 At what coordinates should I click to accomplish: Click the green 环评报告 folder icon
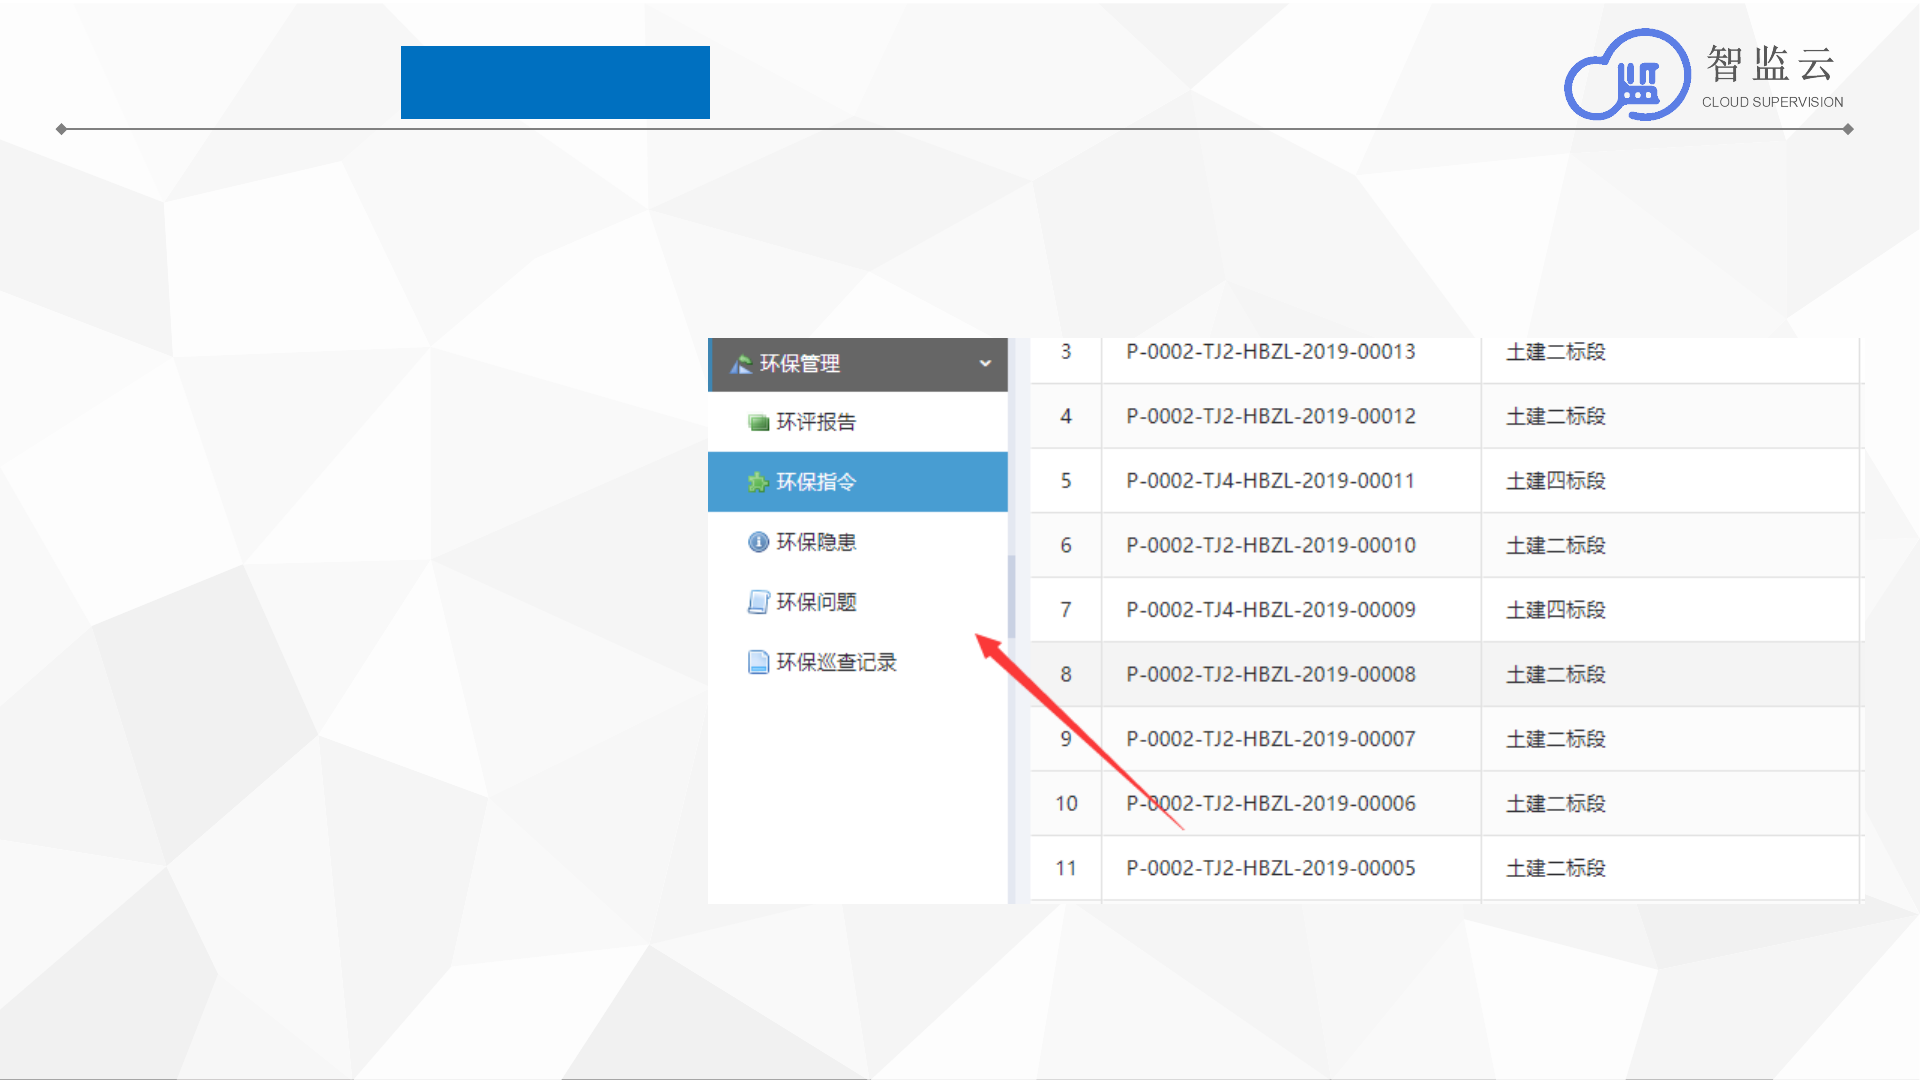[759, 423]
